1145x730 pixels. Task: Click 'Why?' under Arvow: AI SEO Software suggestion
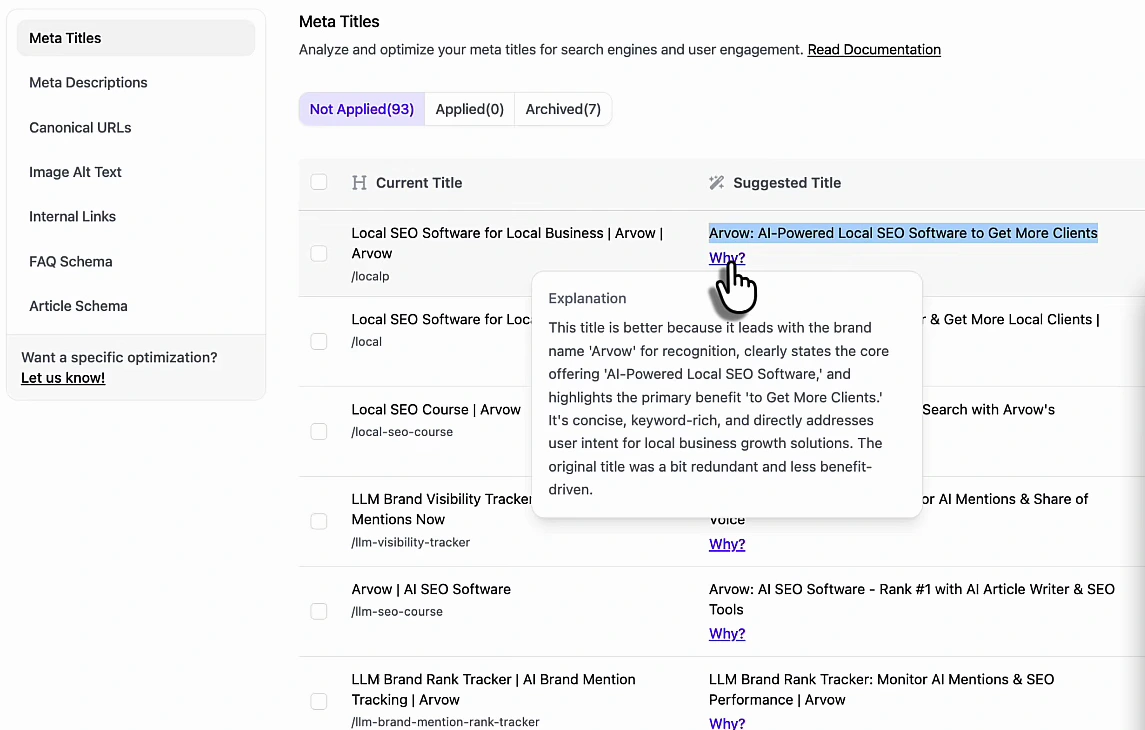click(727, 634)
